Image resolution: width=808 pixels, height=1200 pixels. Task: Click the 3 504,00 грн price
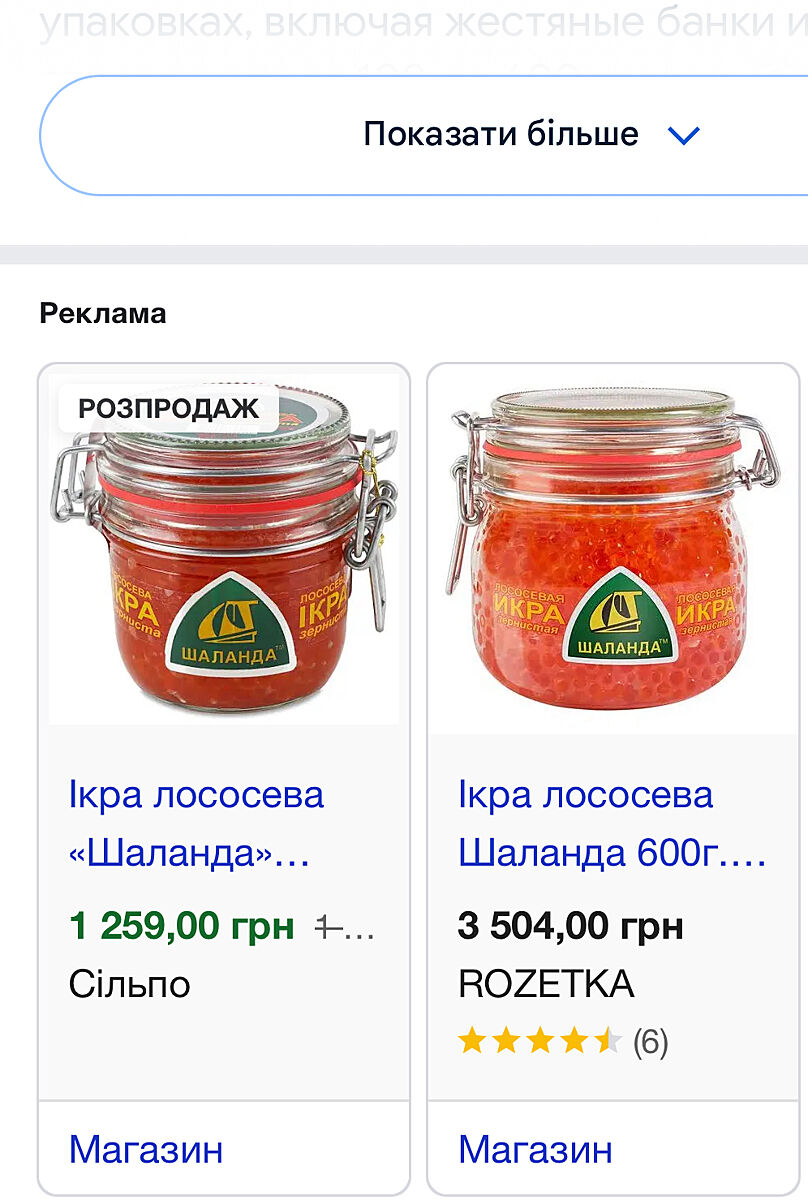(x=571, y=926)
